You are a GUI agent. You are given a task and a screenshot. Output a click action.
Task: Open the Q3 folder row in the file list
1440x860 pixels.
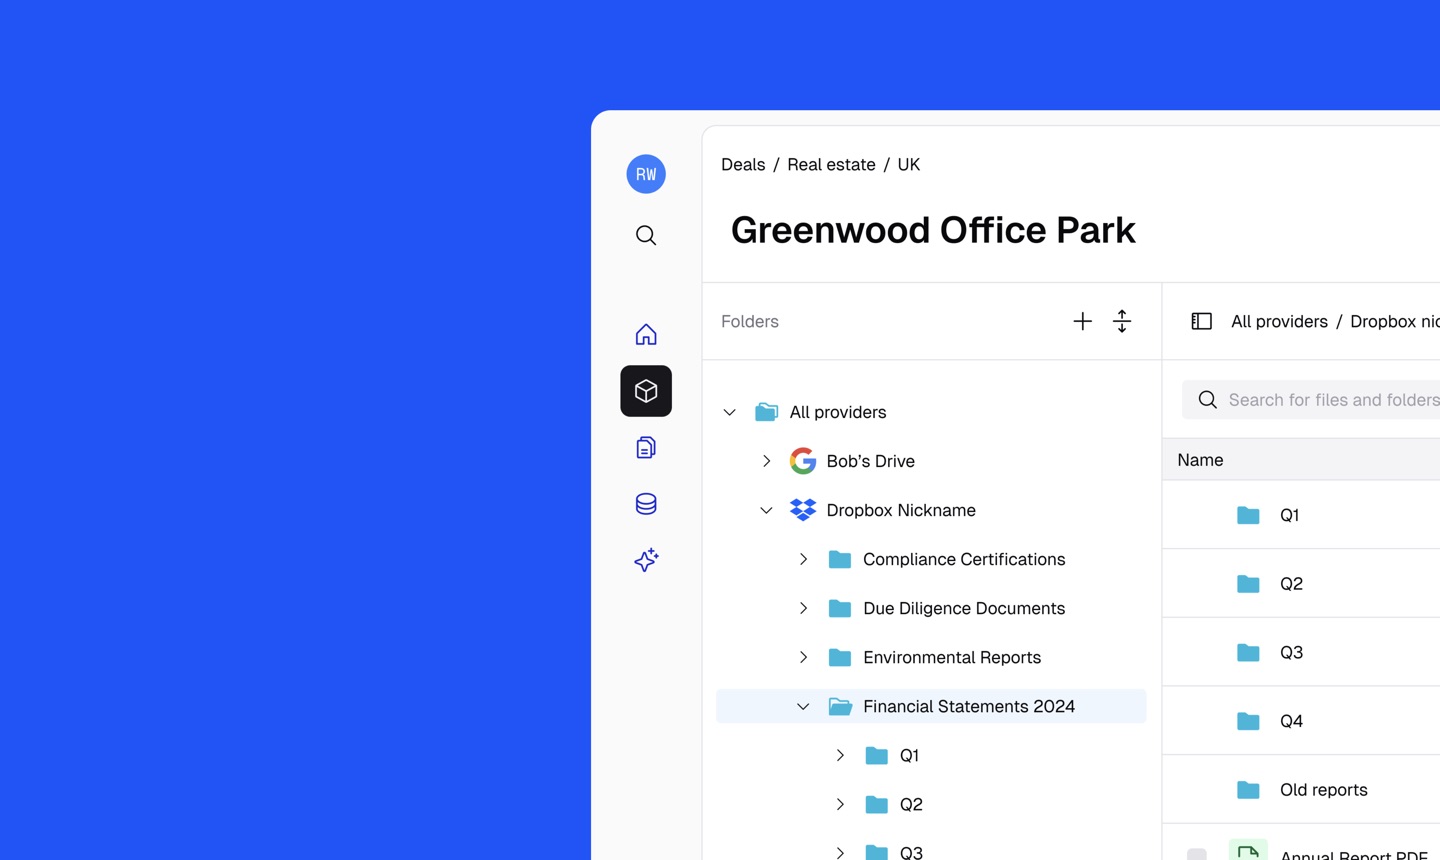(1301, 652)
